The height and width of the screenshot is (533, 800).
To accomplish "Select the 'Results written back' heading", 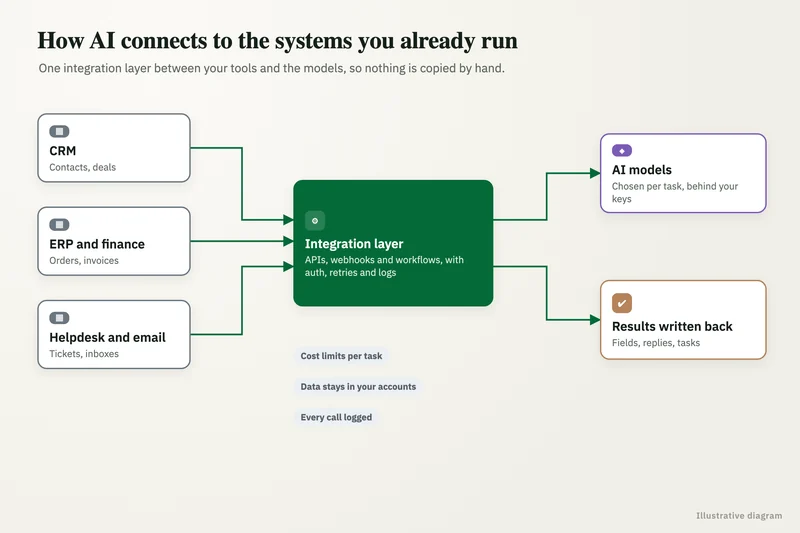I will (x=672, y=326).
